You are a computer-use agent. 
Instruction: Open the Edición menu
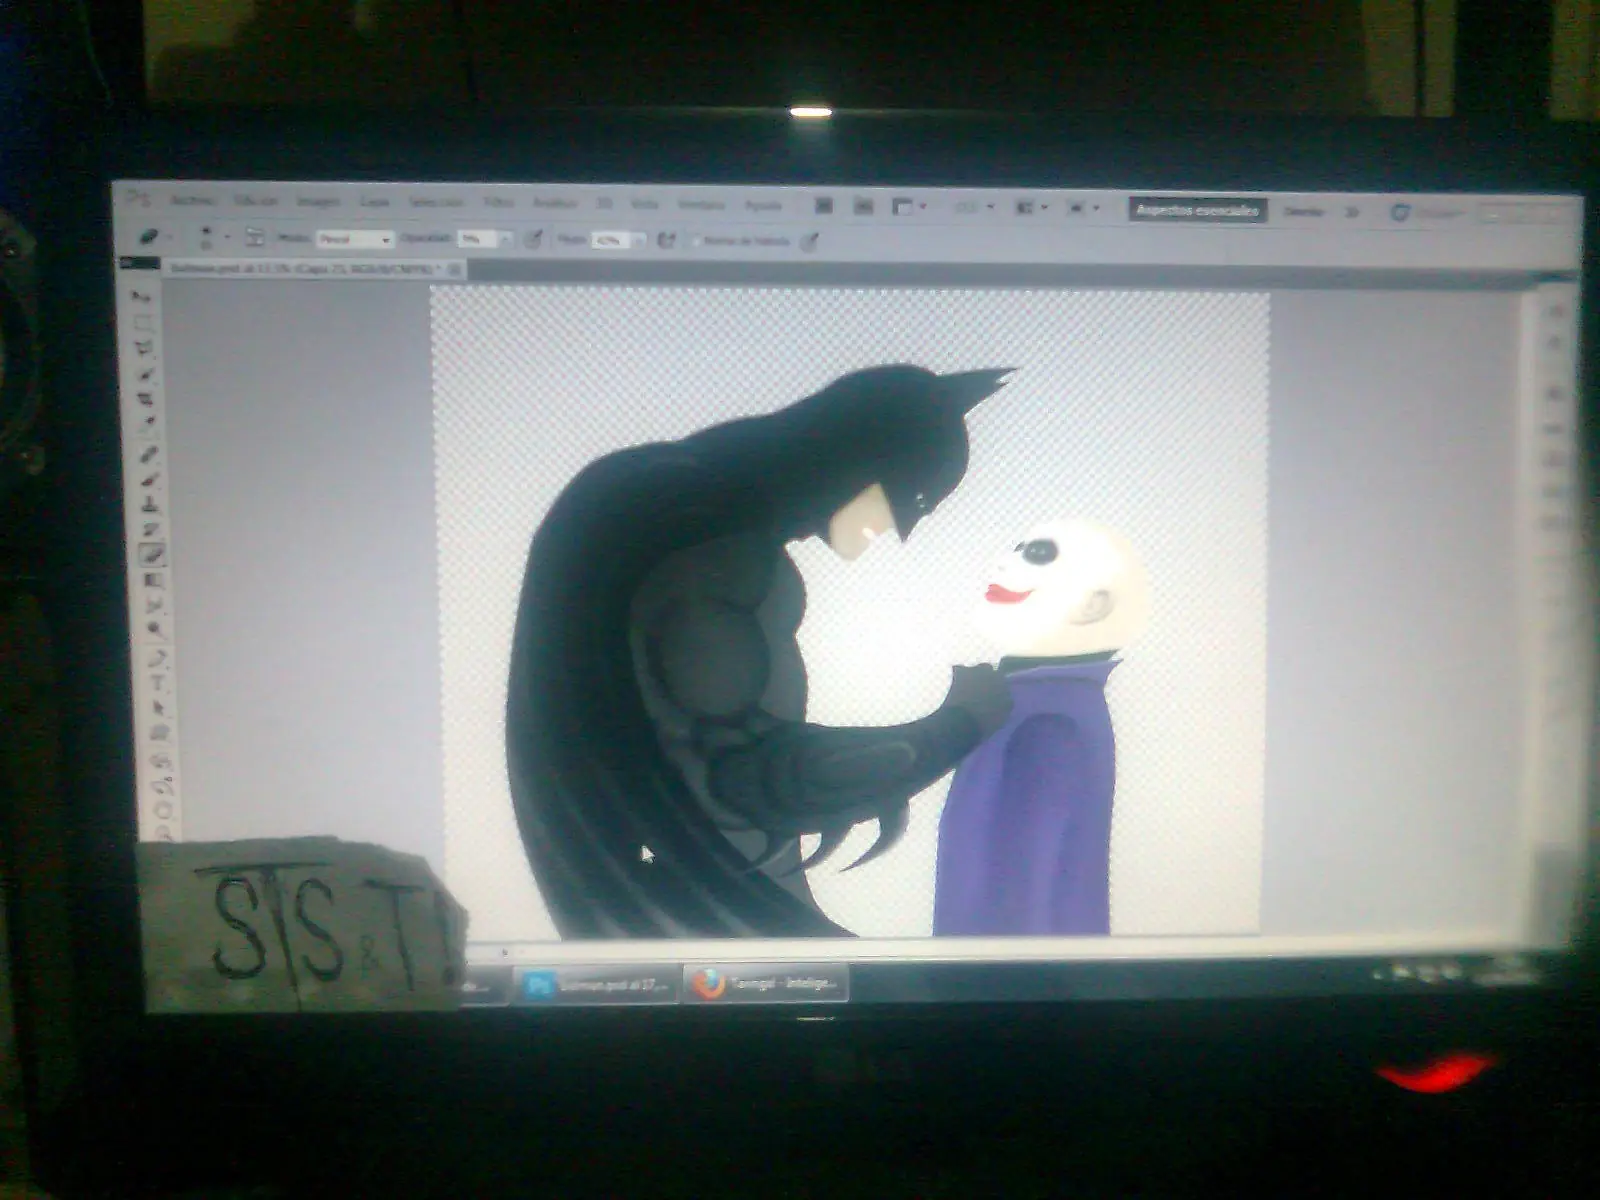tap(256, 201)
